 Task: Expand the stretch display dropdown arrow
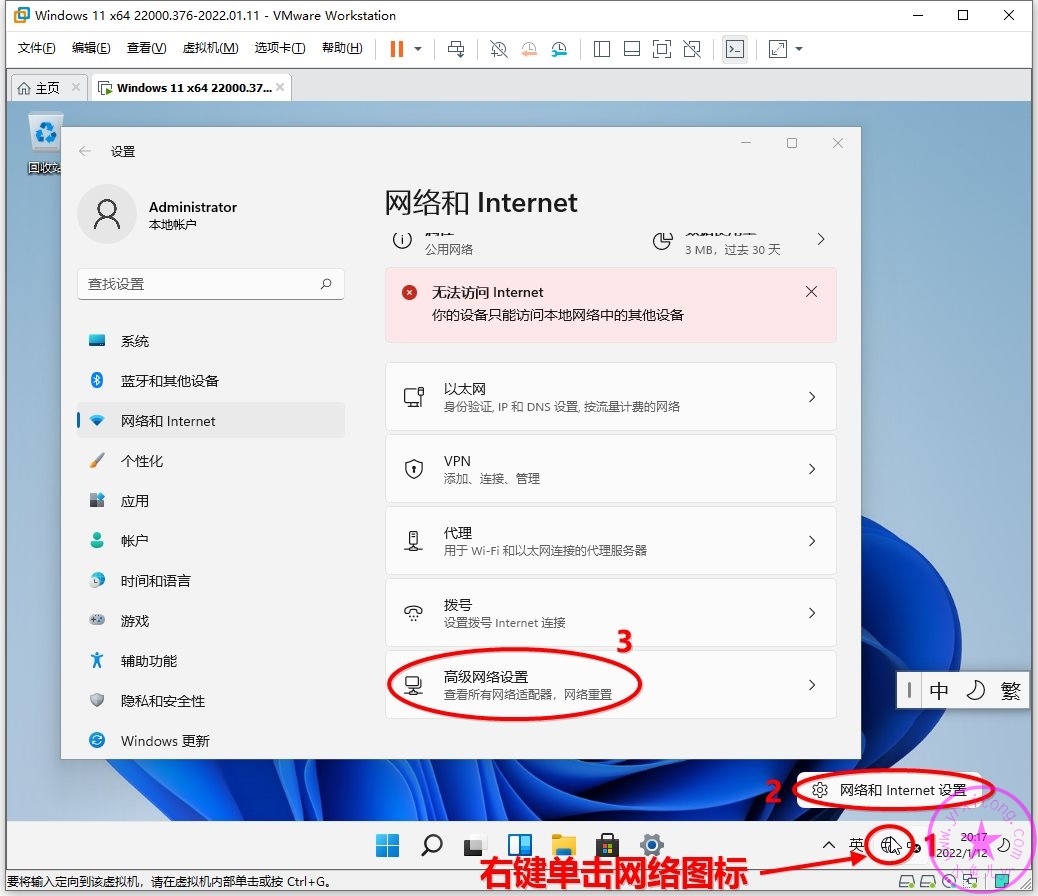click(799, 48)
